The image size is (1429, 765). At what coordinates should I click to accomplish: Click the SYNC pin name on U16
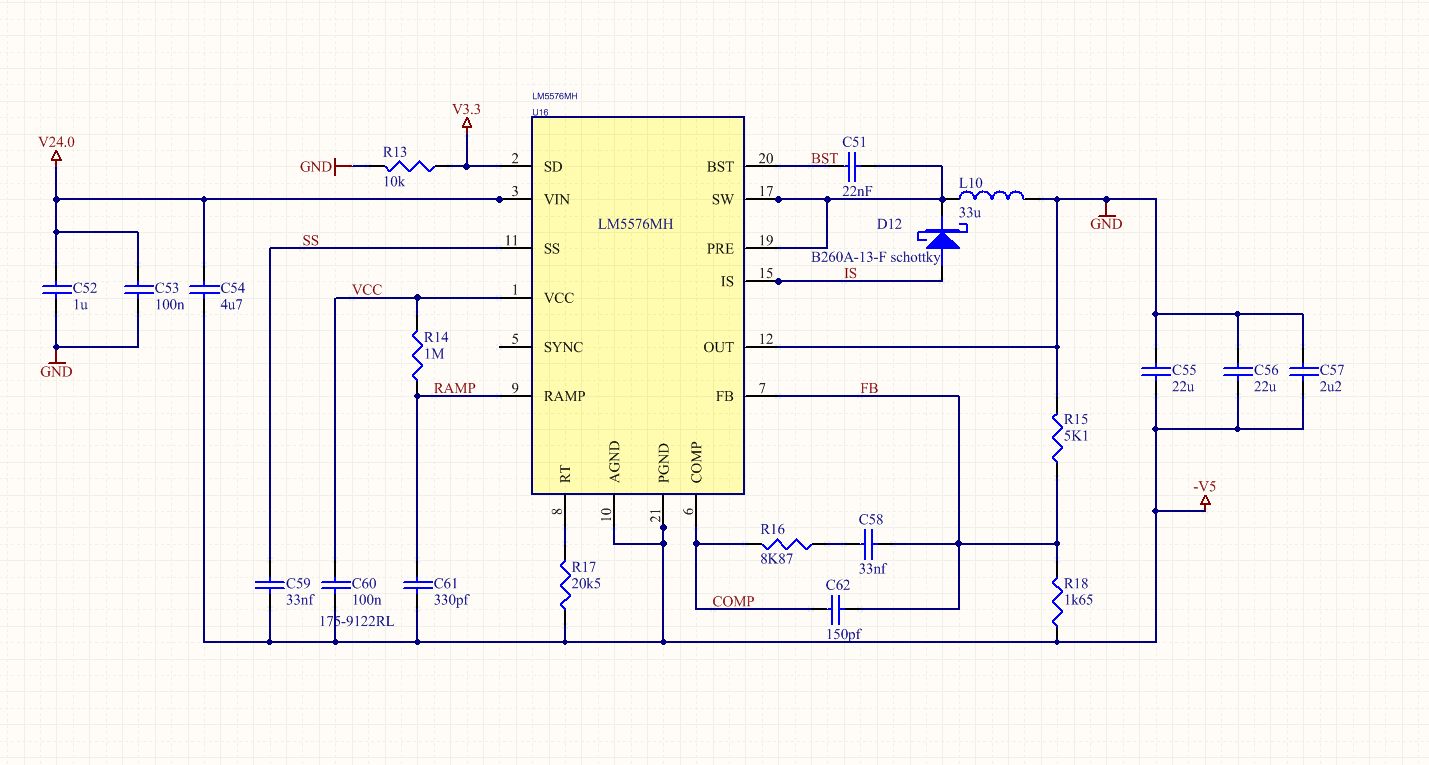tap(563, 347)
